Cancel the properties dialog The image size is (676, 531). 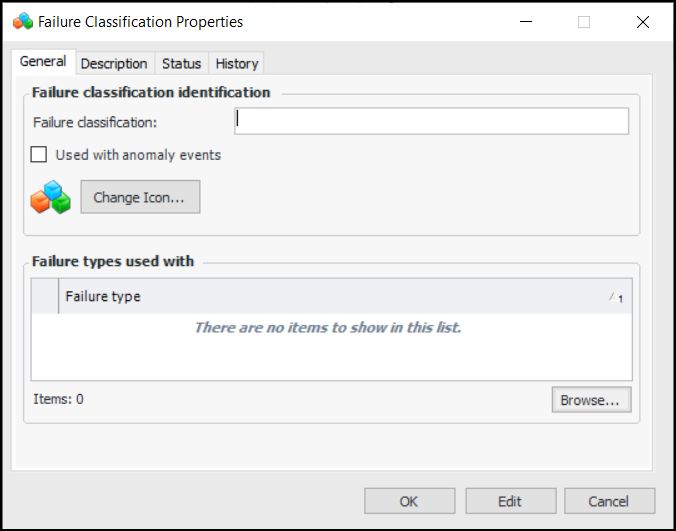click(x=609, y=501)
